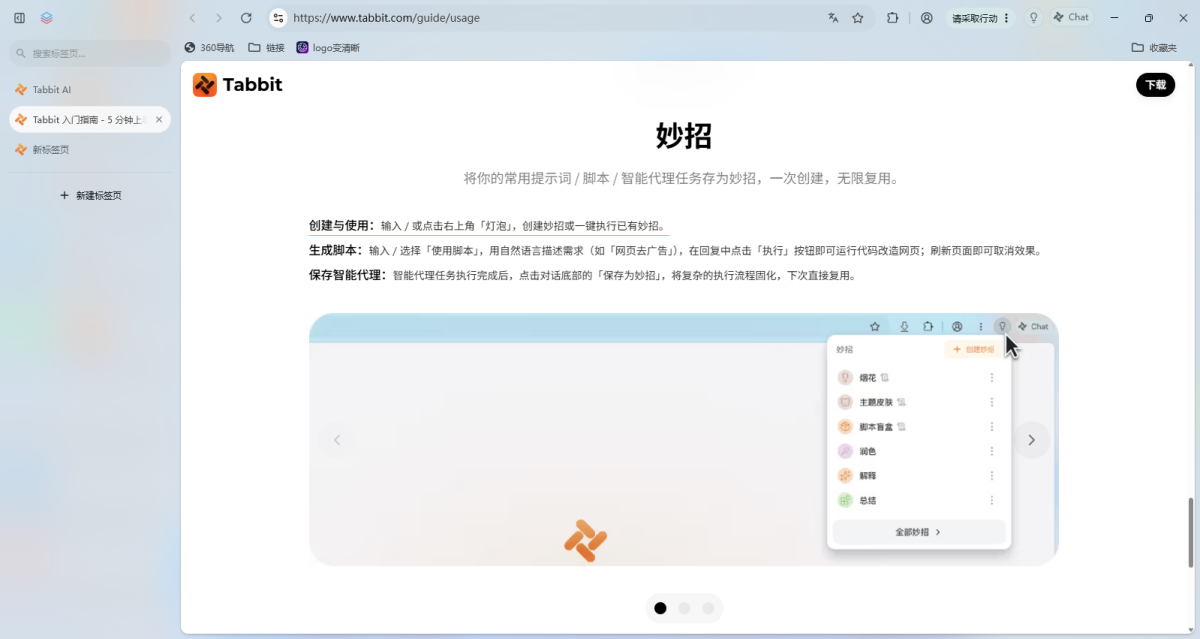Toggle the sidebar panel icon
This screenshot has width=1200, height=639.
pos(19,18)
